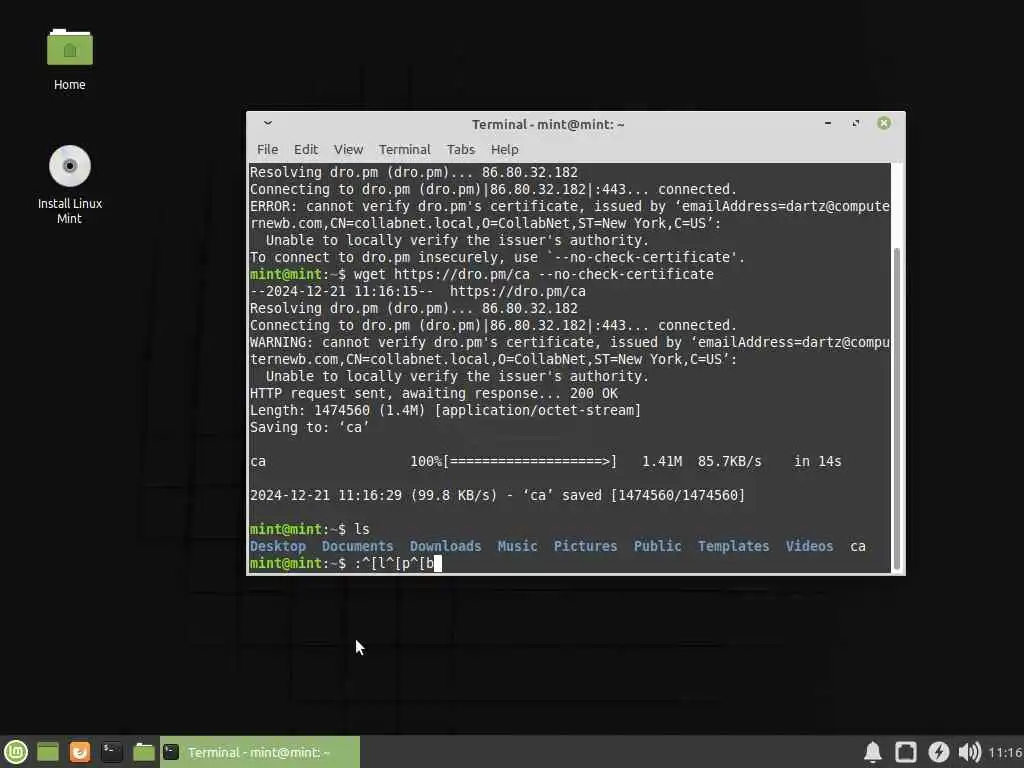Screen dimensions: 1024x768
Task: Click the 'Length: 1474560 (1.4M)' line
Action: (445, 410)
